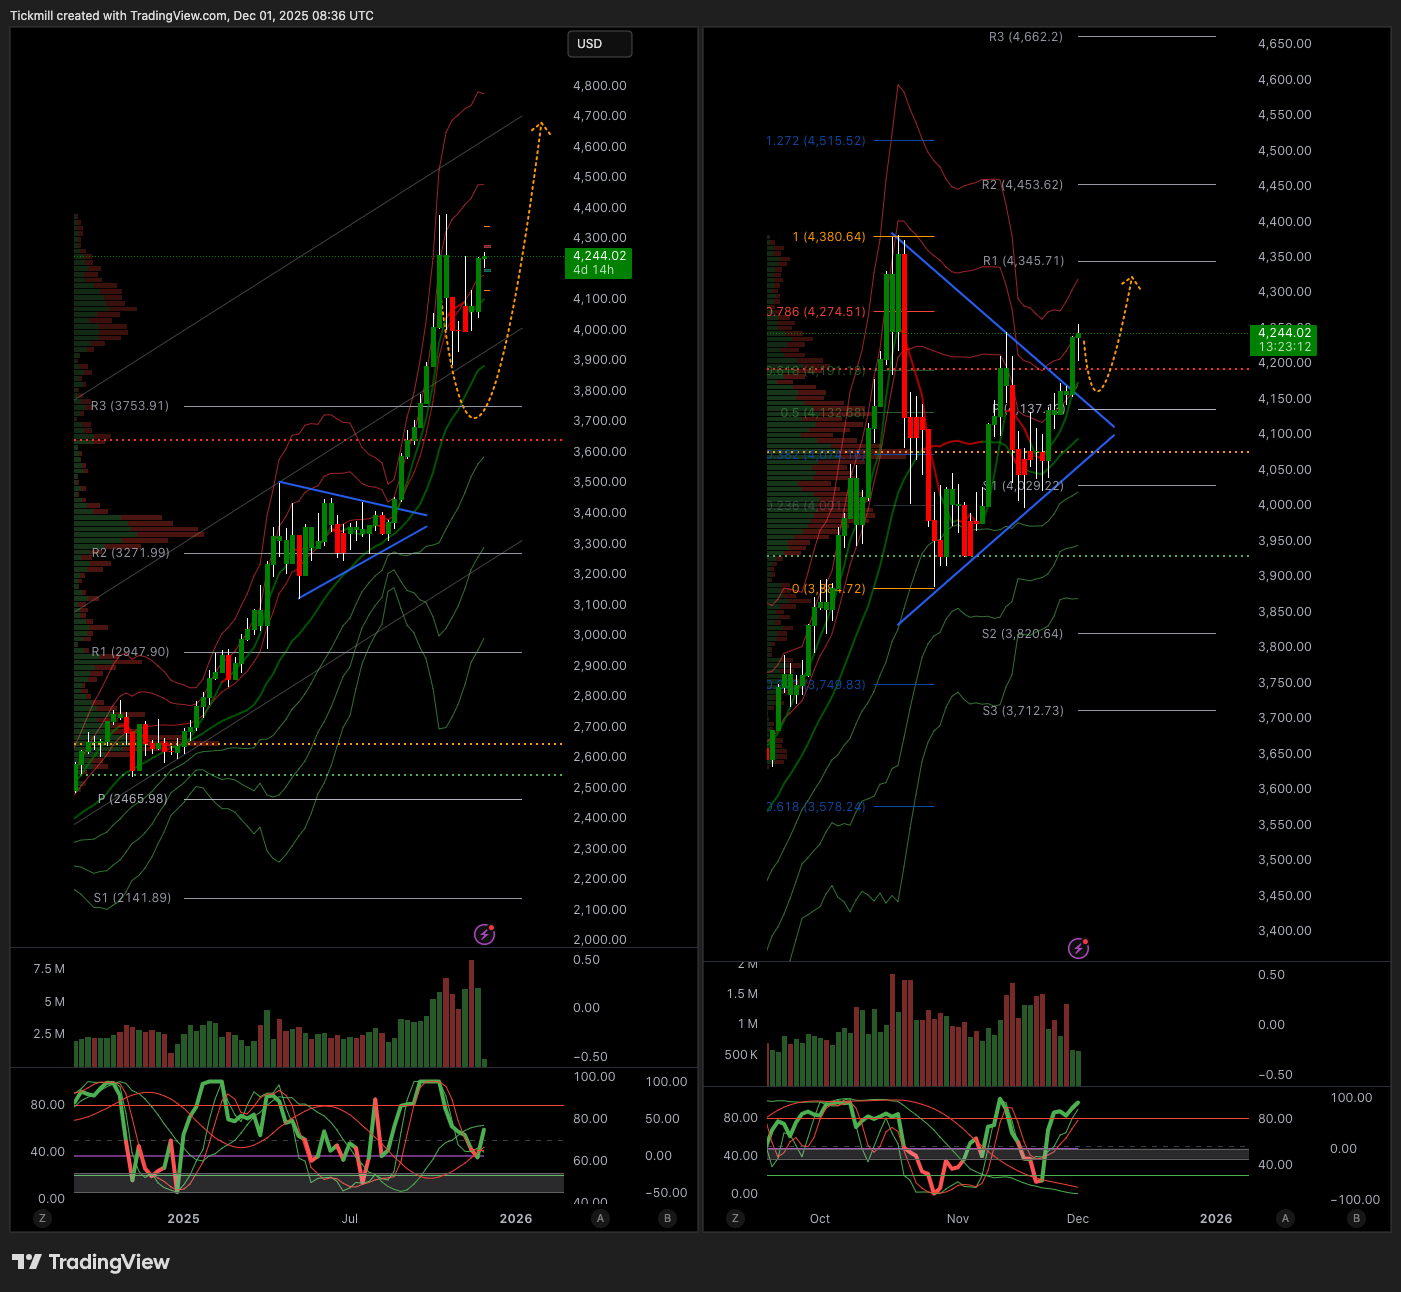Click right chart timezone Z icon
The height and width of the screenshot is (1292, 1401).
(x=735, y=1218)
